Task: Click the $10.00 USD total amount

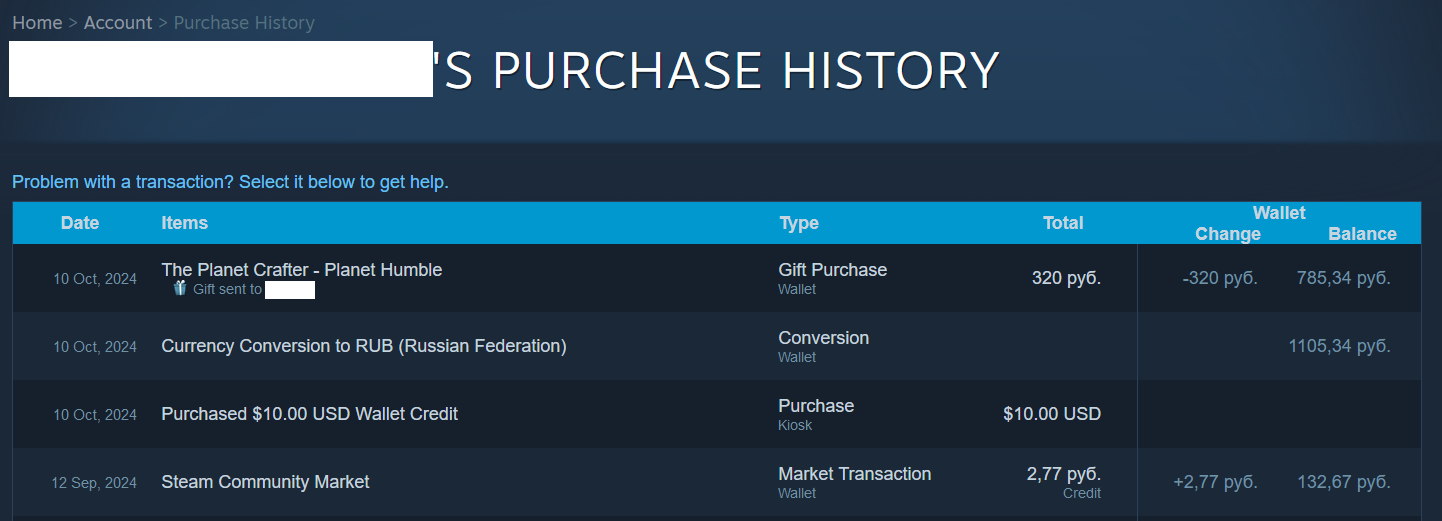Action: (1052, 414)
